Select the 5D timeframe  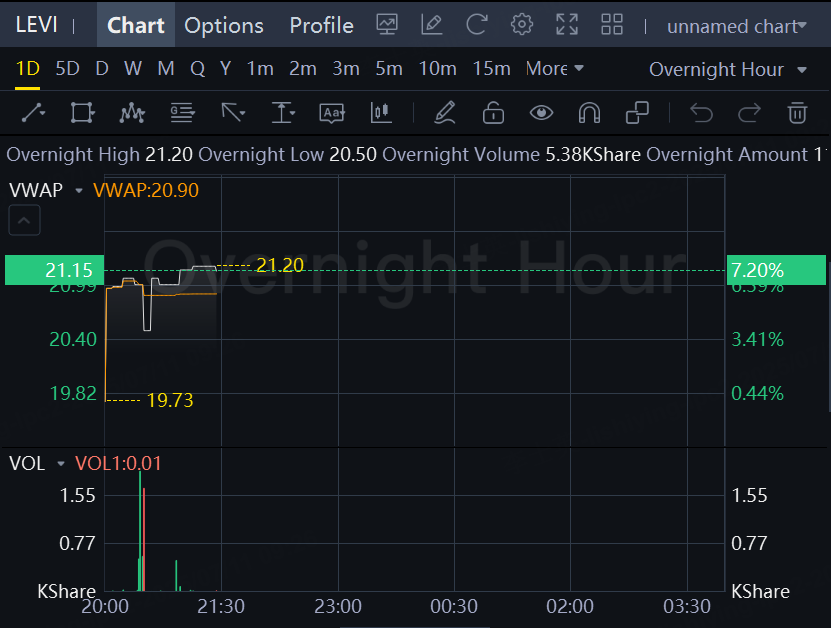[67, 69]
